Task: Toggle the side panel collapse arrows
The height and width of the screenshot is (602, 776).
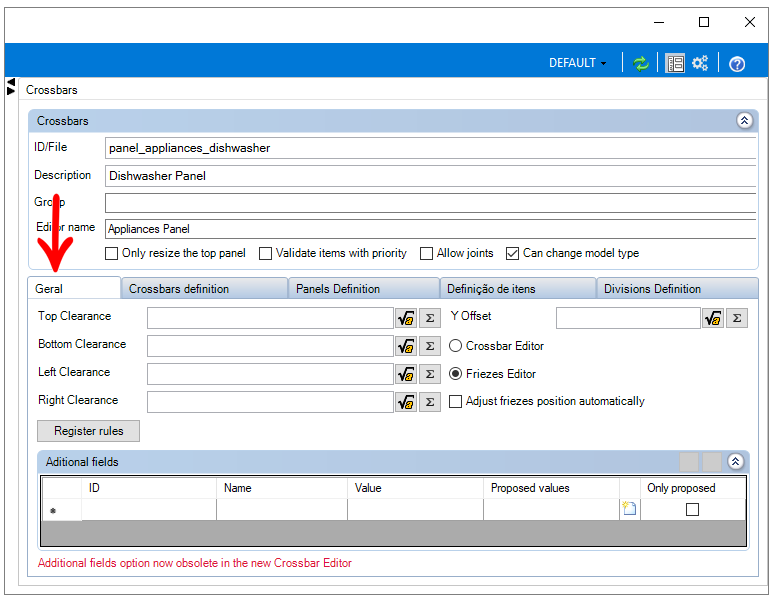Action: coord(11,86)
